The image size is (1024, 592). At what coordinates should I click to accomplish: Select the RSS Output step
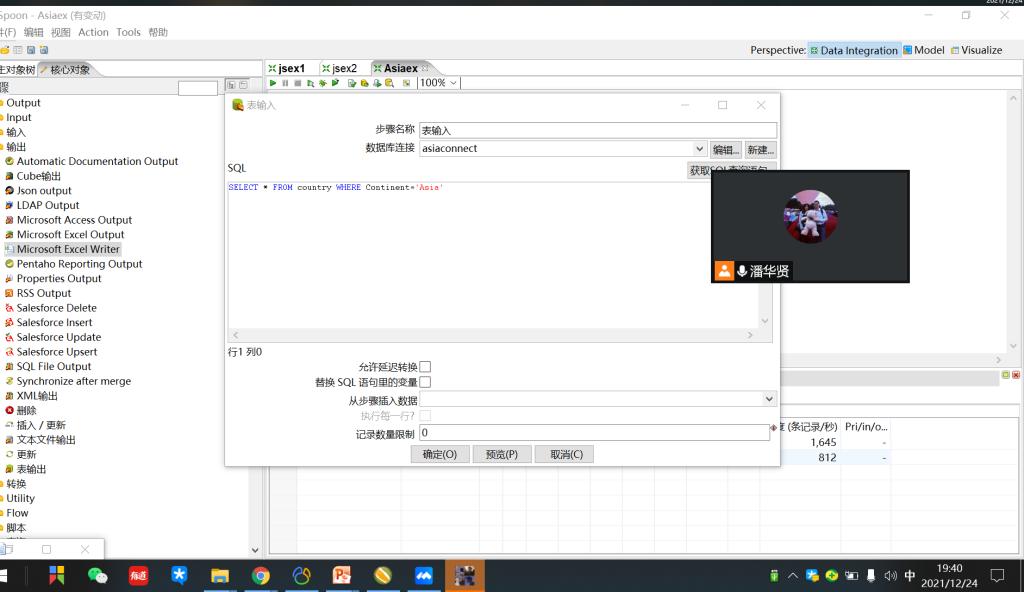pos(44,293)
